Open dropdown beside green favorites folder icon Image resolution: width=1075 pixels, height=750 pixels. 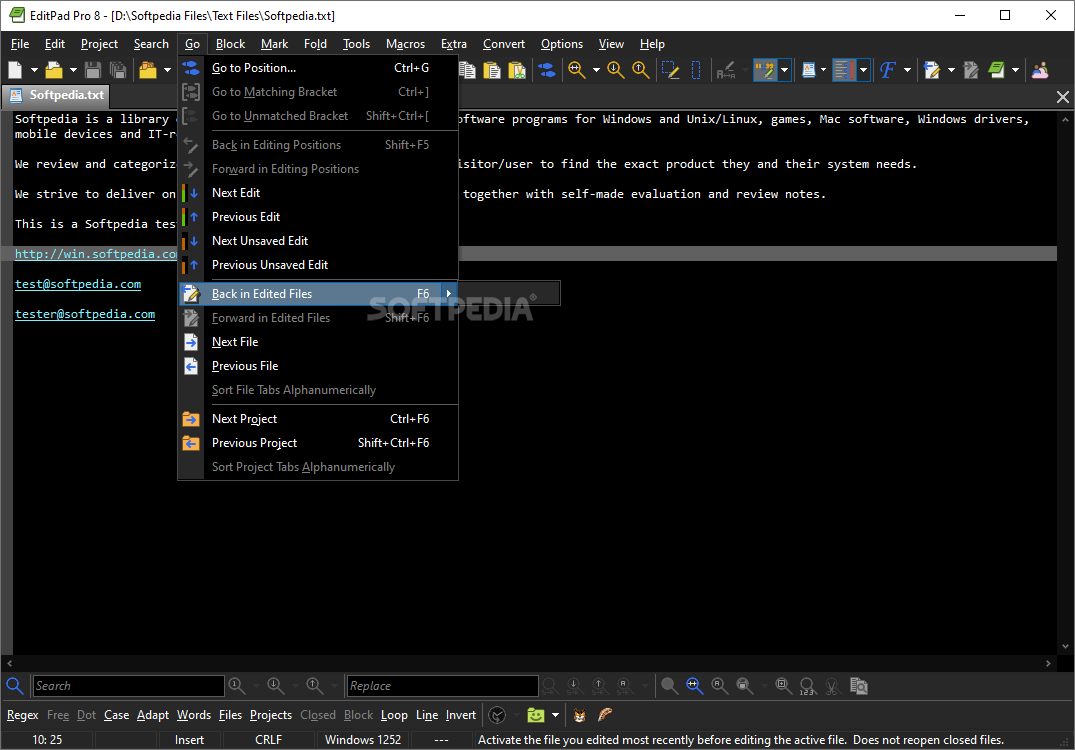click(555, 715)
